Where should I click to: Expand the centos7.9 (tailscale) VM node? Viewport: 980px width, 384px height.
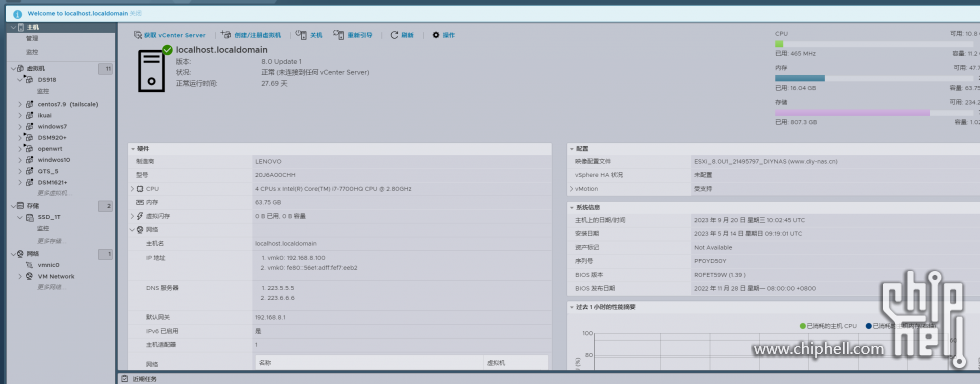click(x=20, y=104)
